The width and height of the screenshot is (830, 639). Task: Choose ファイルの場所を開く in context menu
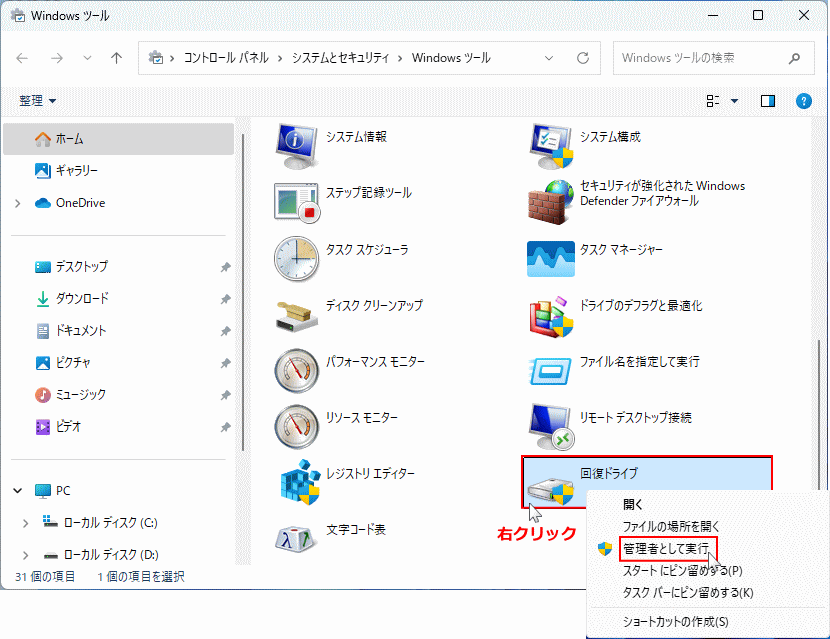pos(670,527)
